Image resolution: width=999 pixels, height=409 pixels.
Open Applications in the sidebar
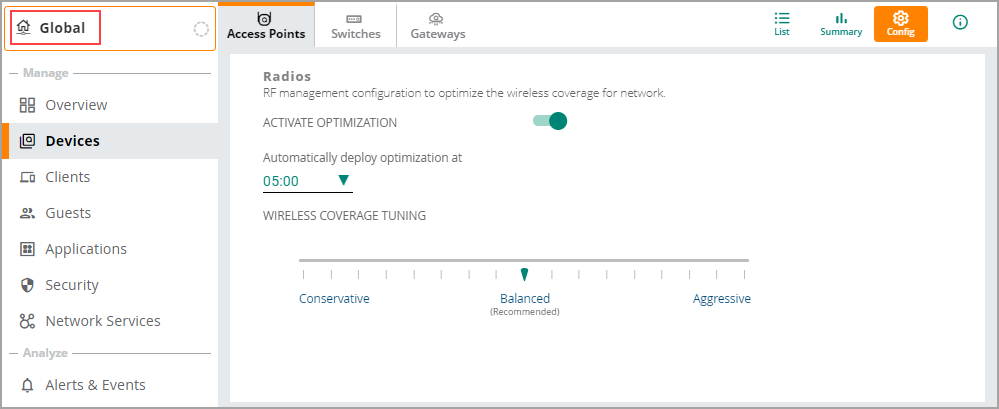click(x=86, y=249)
